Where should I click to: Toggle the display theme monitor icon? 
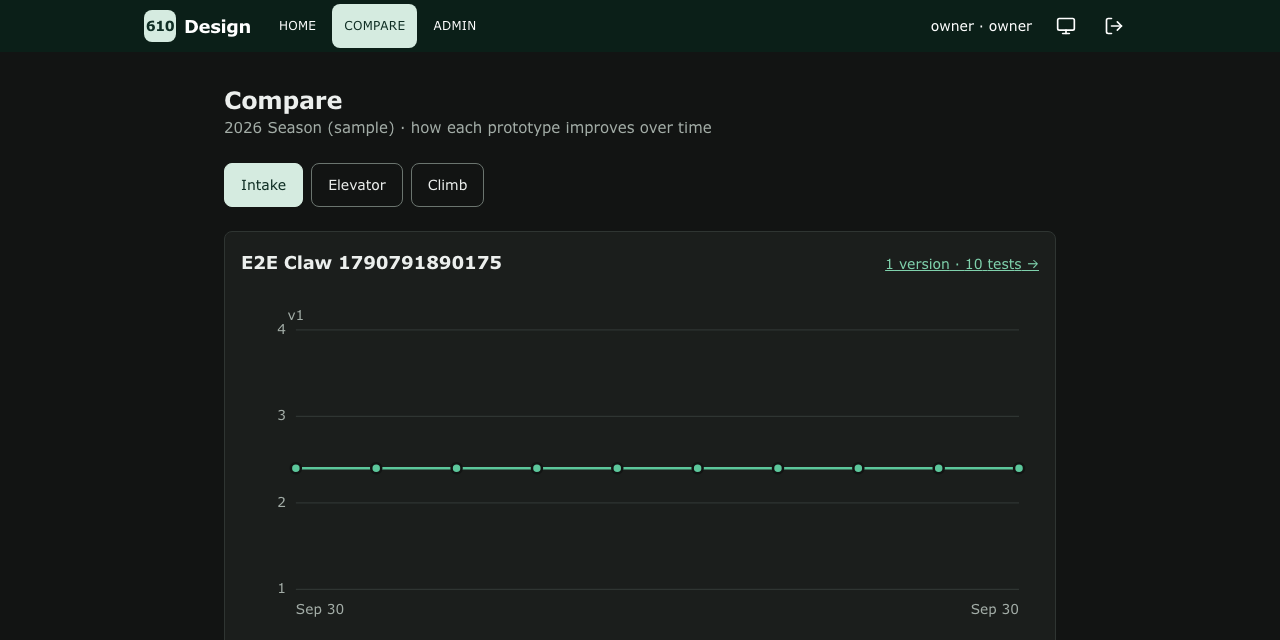1066,26
